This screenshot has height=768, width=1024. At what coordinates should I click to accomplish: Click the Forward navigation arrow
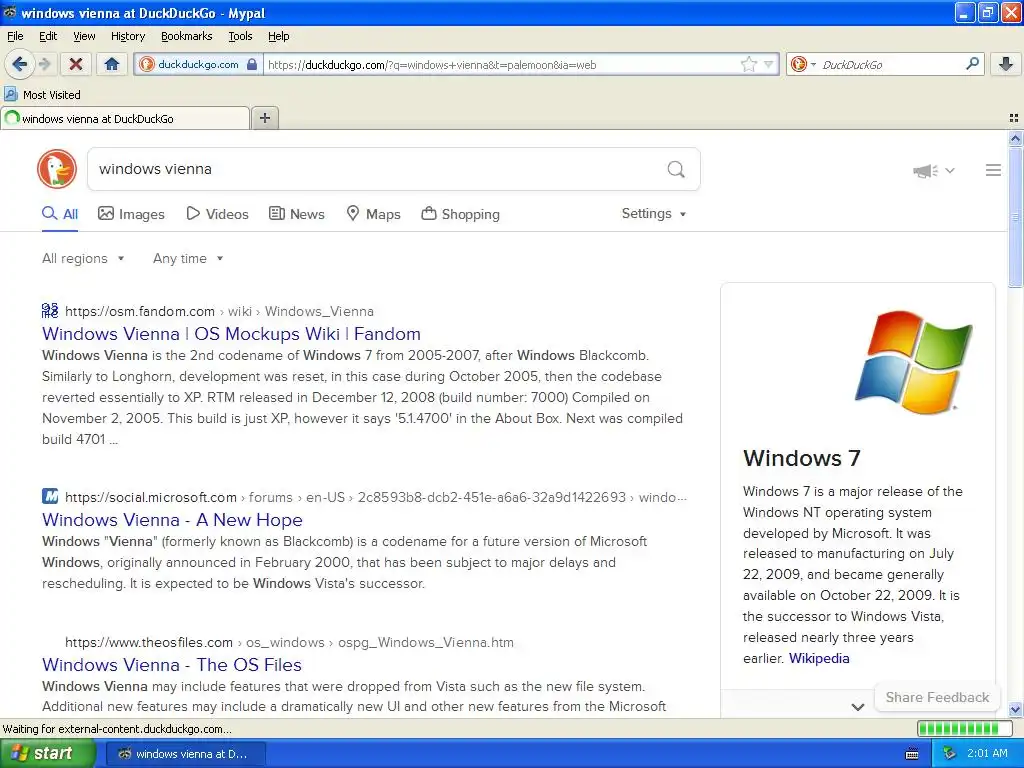tap(45, 64)
